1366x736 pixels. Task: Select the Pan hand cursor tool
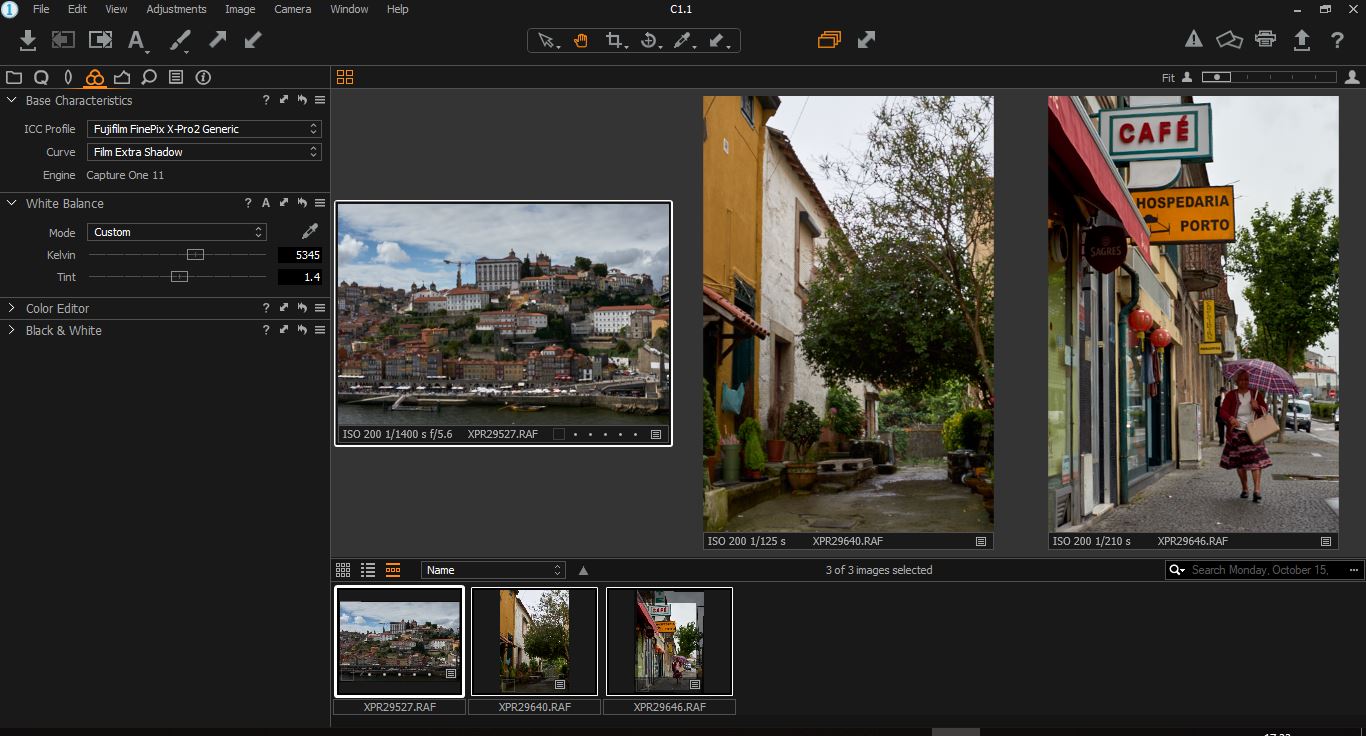[x=580, y=40]
